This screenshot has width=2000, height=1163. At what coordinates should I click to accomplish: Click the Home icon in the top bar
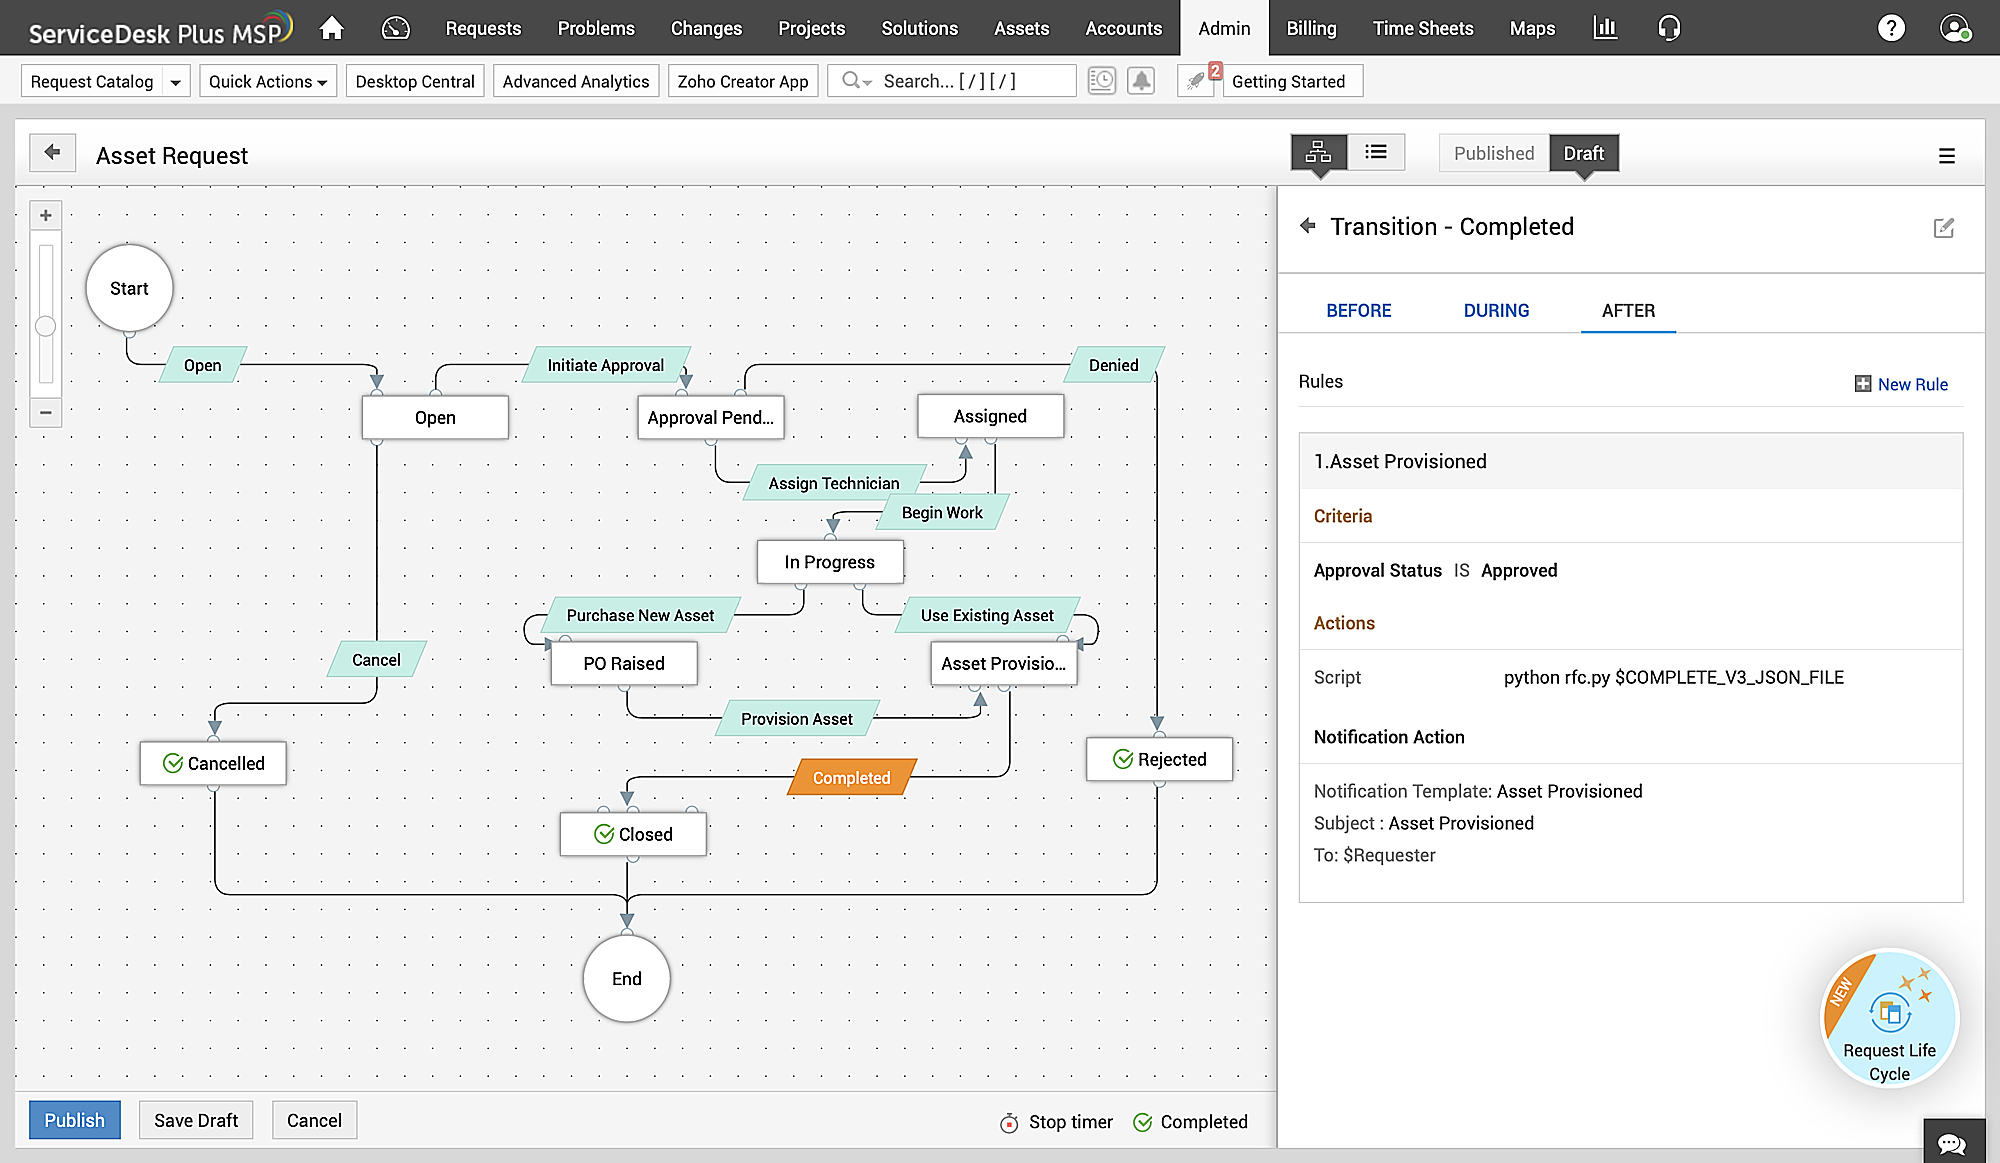(x=332, y=28)
